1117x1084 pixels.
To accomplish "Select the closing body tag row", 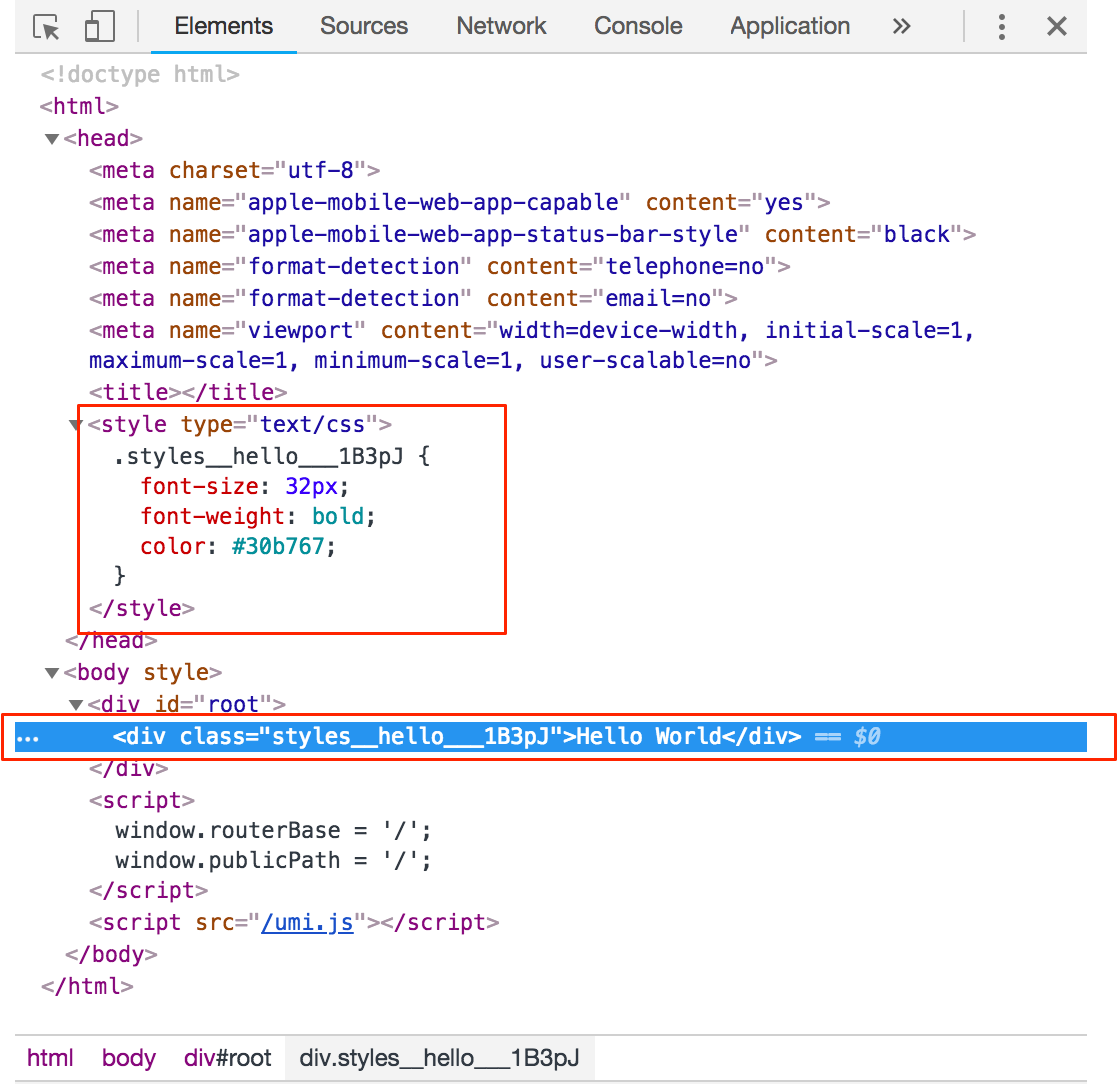I will [x=111, y=954].
